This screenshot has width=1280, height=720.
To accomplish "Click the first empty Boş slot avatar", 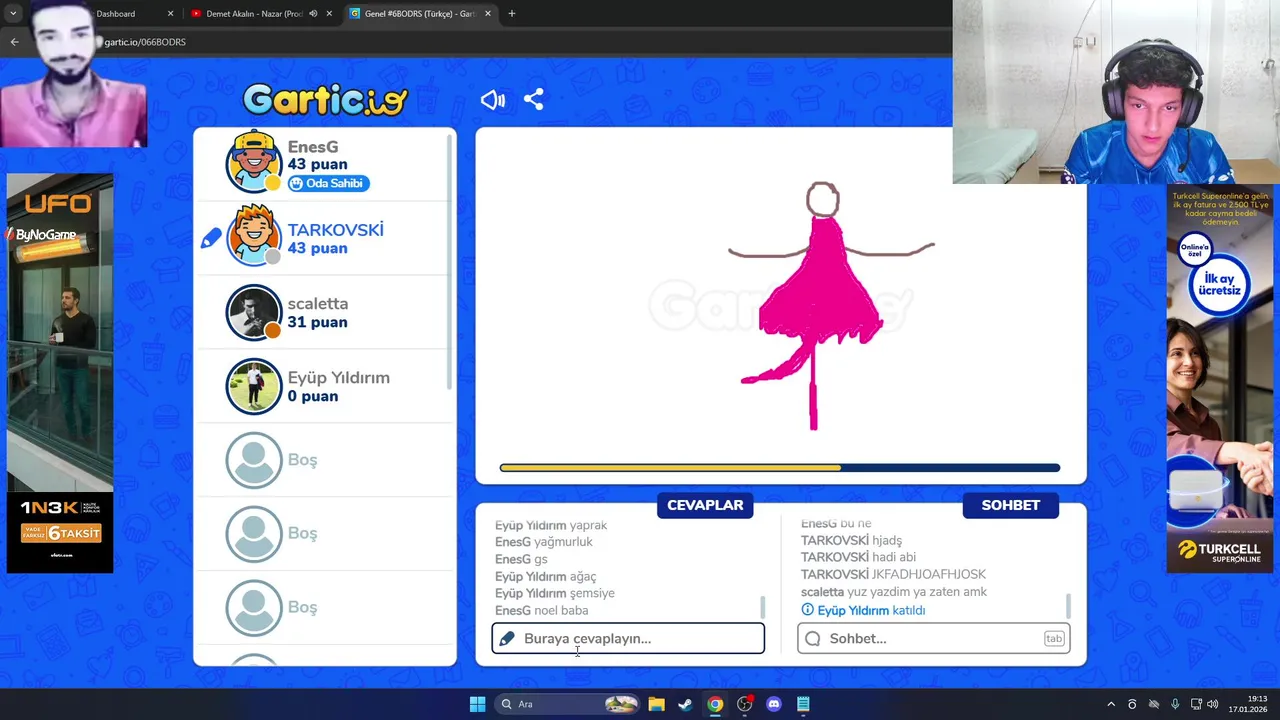I will click(254, 460).
